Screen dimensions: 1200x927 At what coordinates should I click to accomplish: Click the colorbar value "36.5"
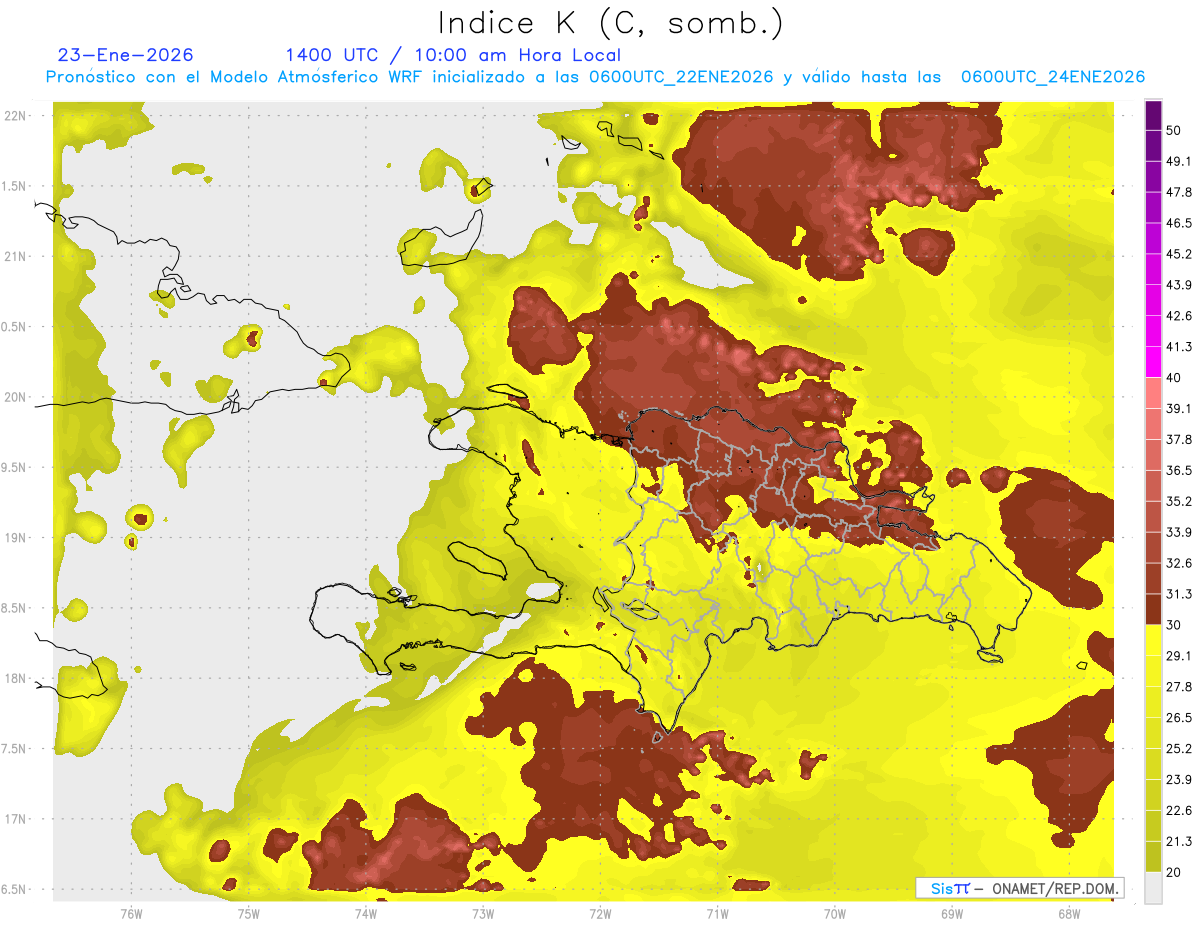pos(1178,470)
